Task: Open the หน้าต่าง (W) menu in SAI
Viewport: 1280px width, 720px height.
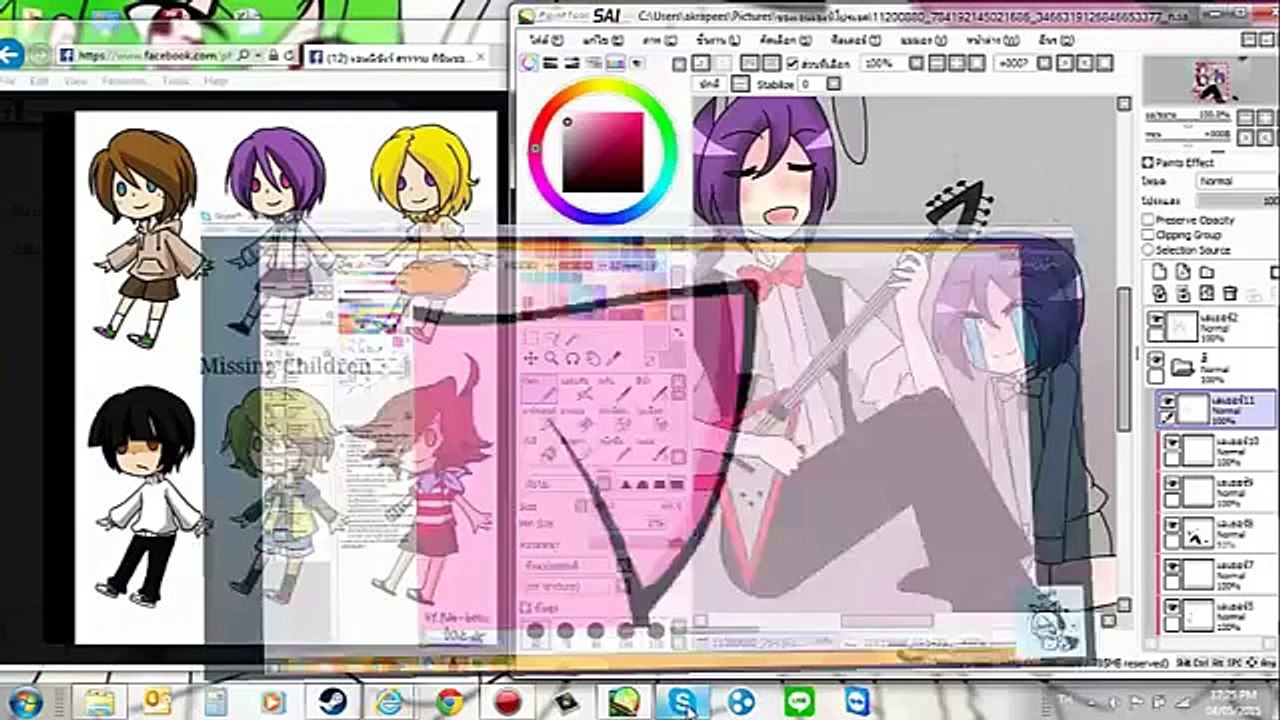Action: [991, 40]
